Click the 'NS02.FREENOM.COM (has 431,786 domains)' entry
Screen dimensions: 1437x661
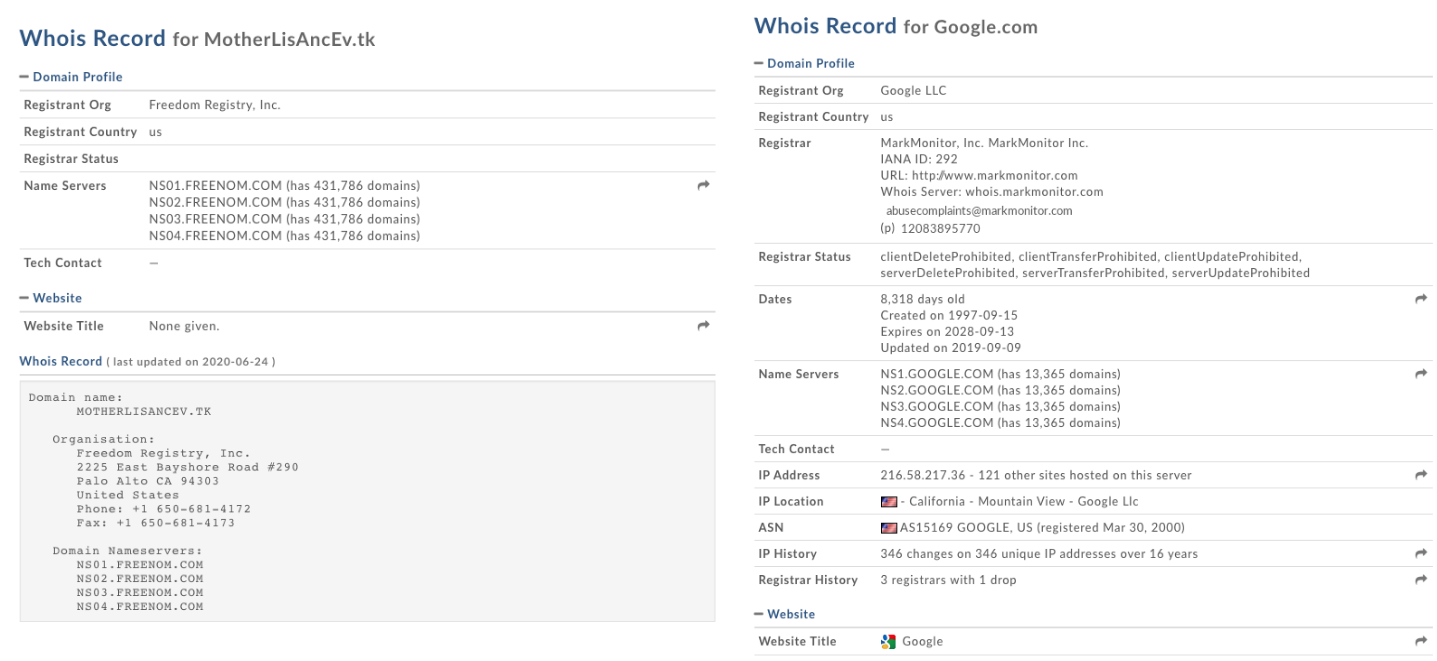pos(284,203)
